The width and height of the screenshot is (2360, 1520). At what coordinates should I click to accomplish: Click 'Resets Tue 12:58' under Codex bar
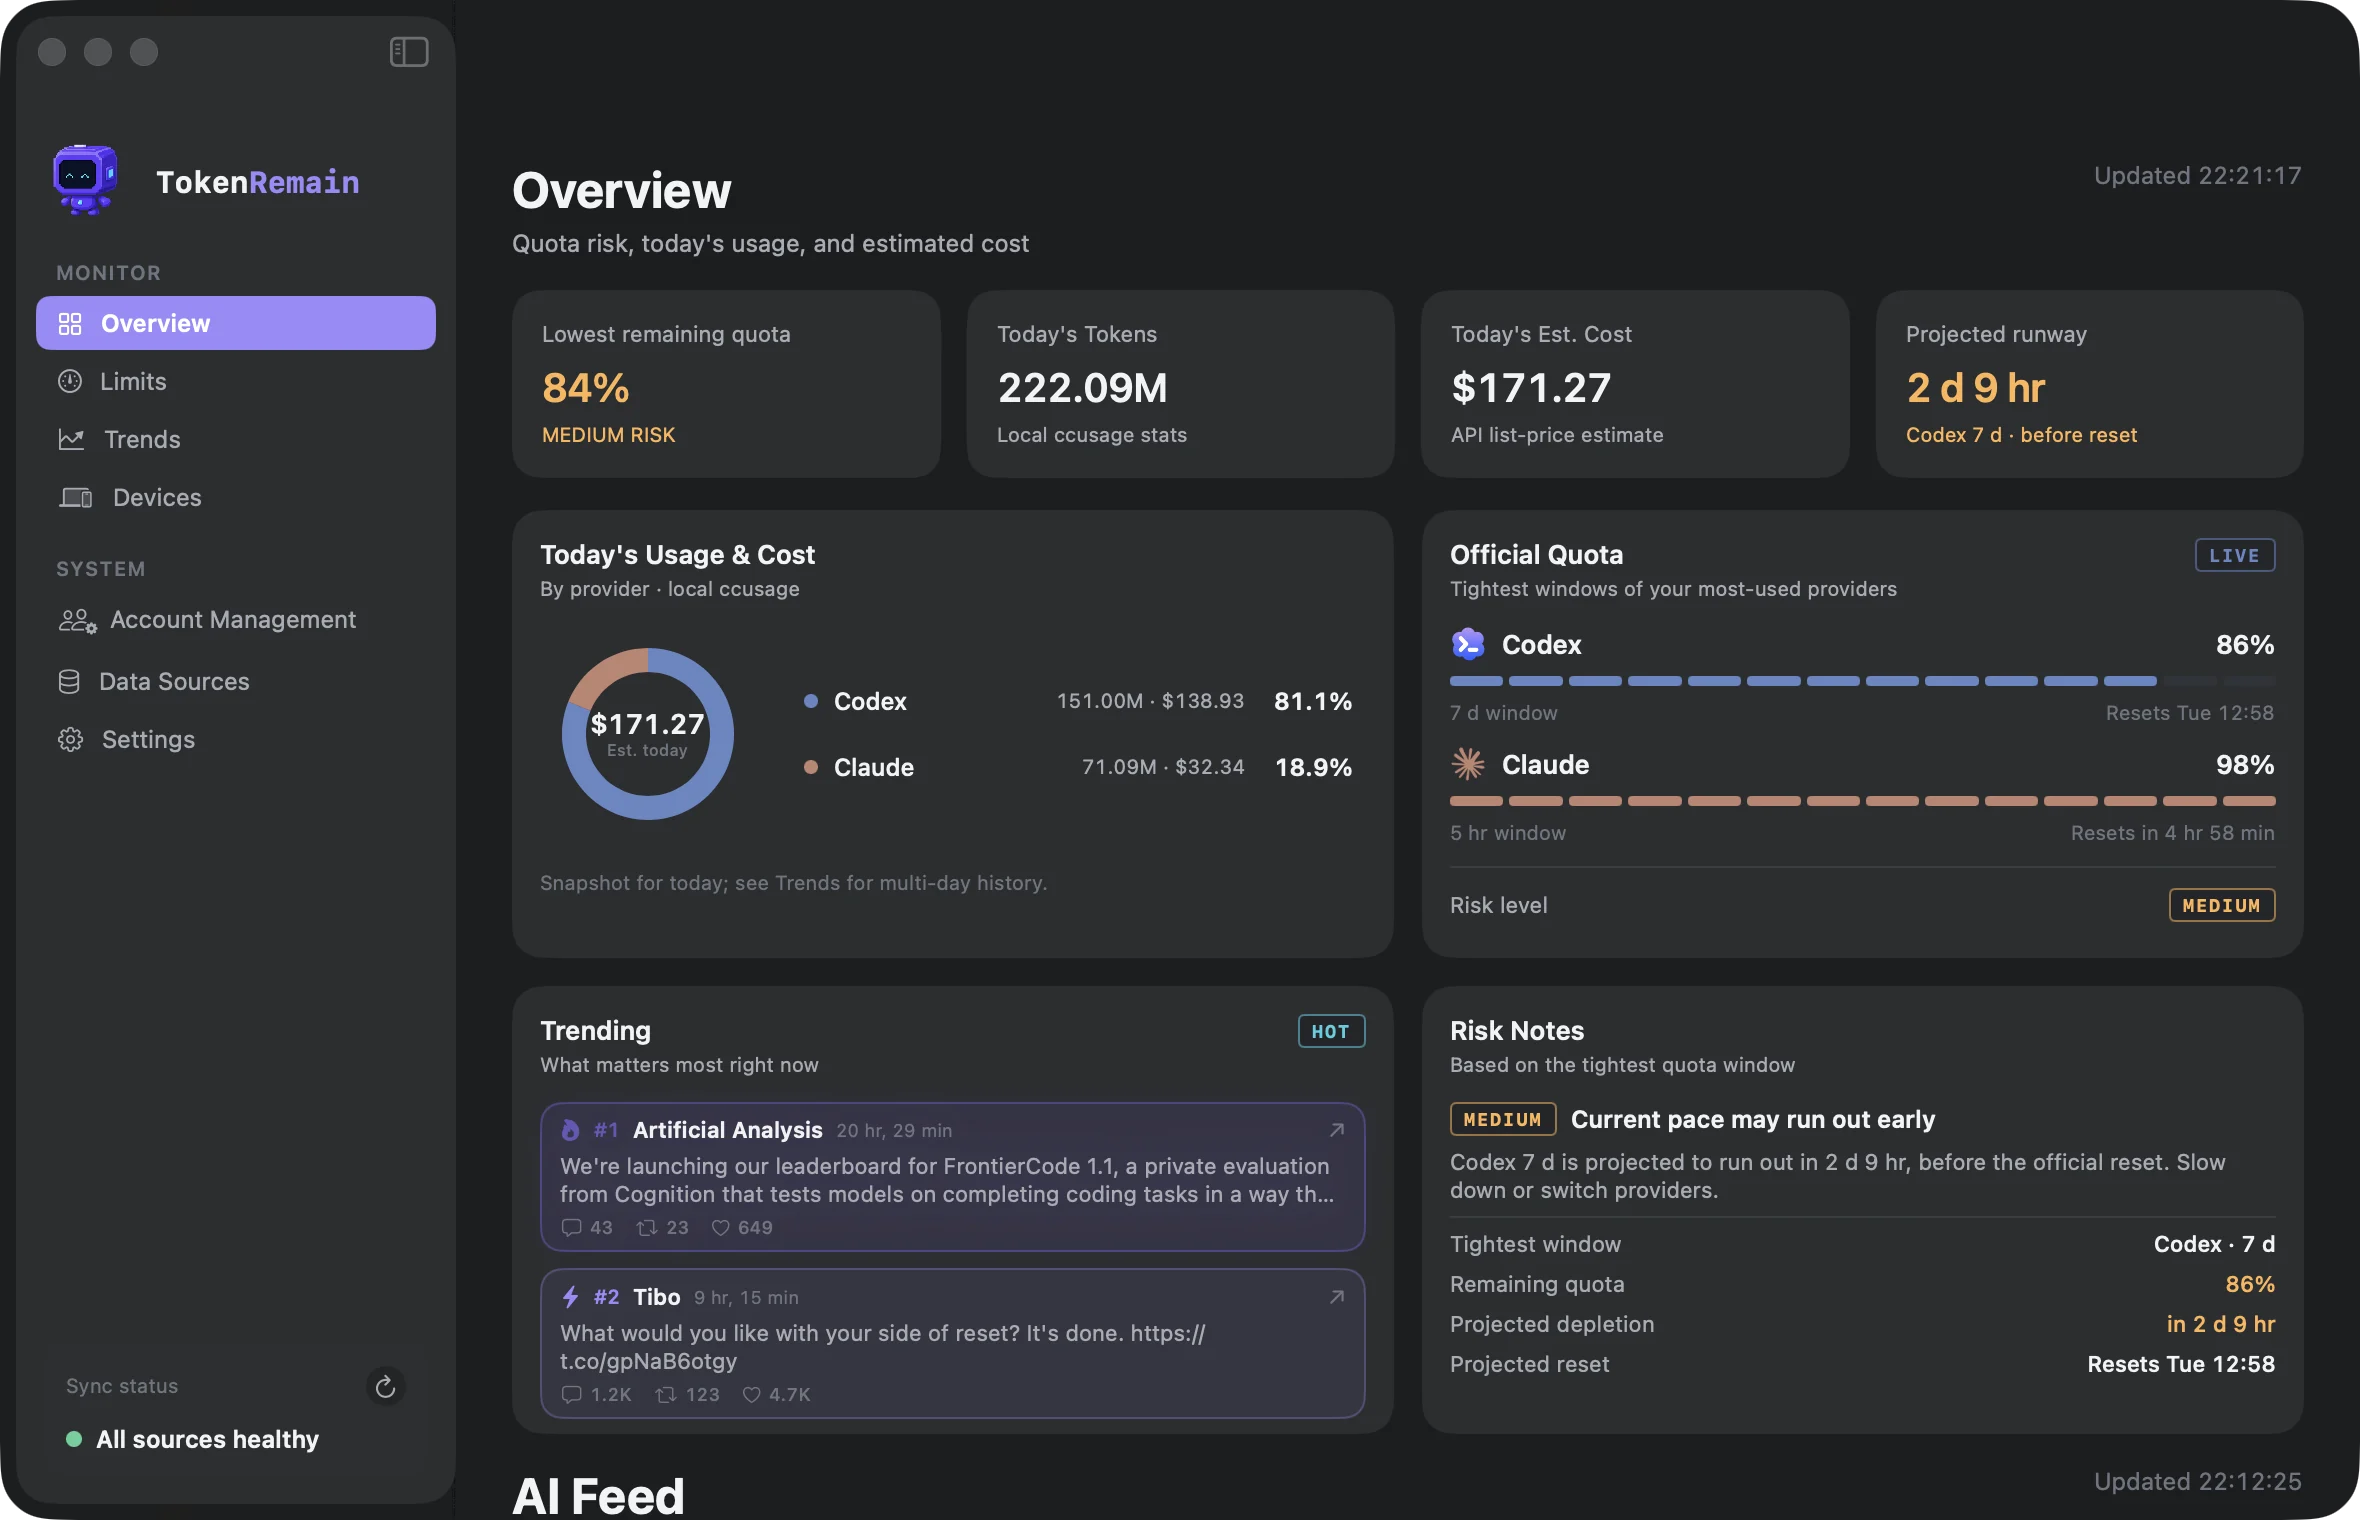point(2190,713)
